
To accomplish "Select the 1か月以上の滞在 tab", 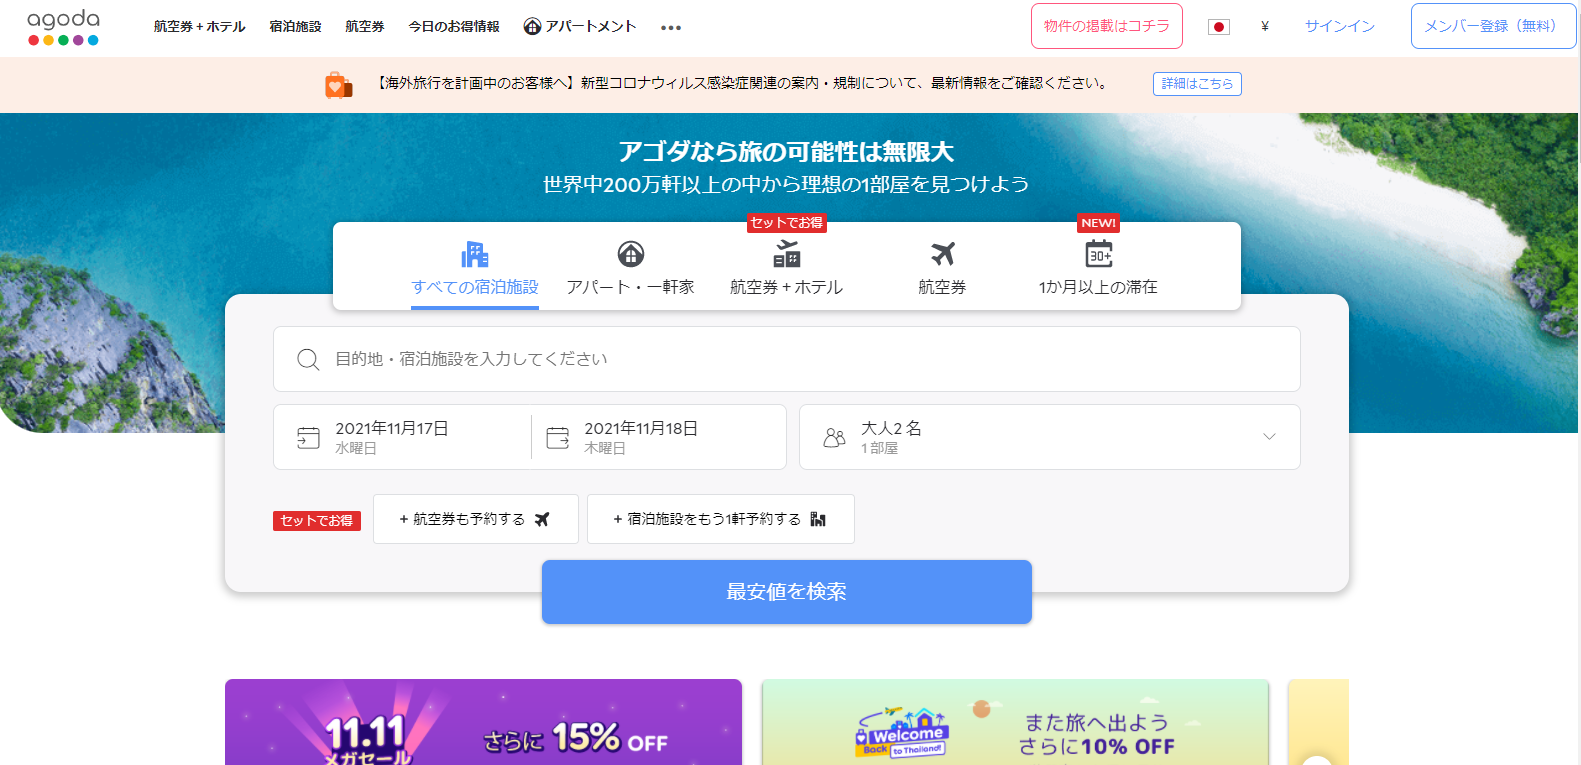I will point(1098,268).
